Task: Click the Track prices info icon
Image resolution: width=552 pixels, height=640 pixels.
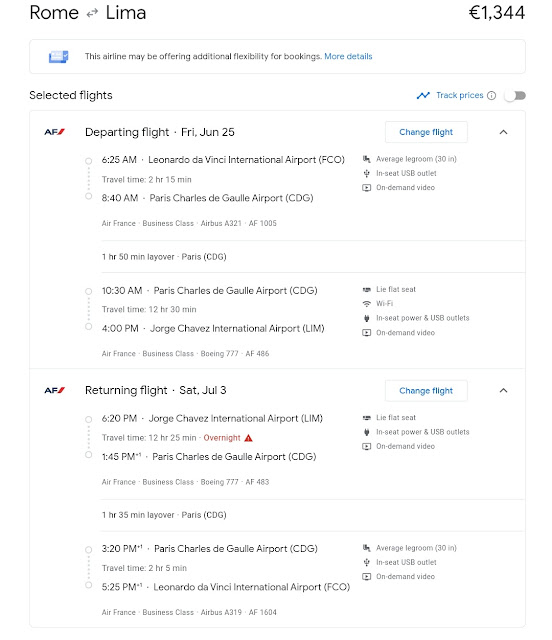Action: (x=492, y=96)
